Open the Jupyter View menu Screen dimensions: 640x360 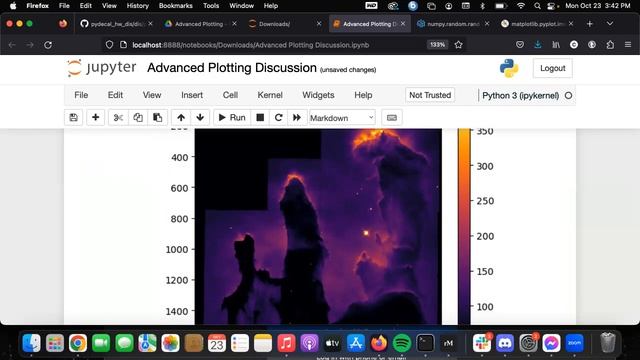click(152, 95)
